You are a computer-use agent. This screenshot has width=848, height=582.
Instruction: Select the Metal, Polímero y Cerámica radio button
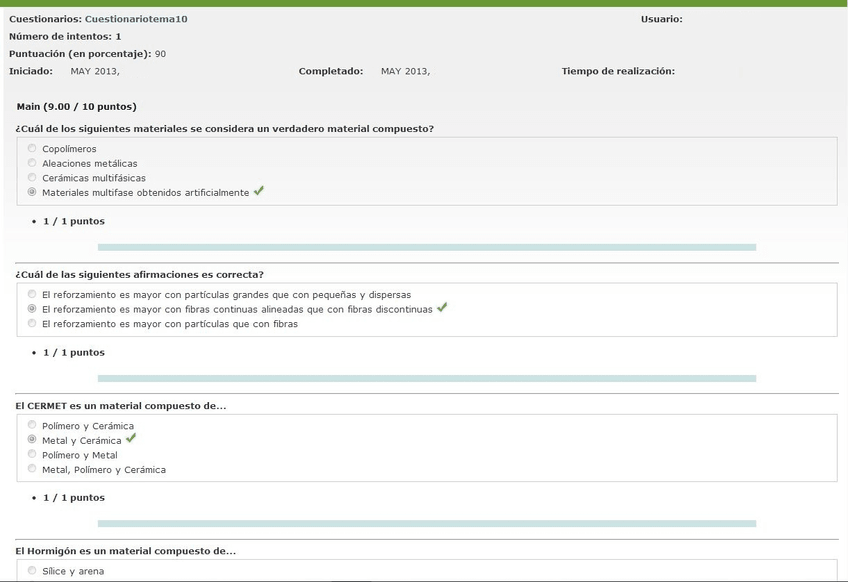pos(32,468)
